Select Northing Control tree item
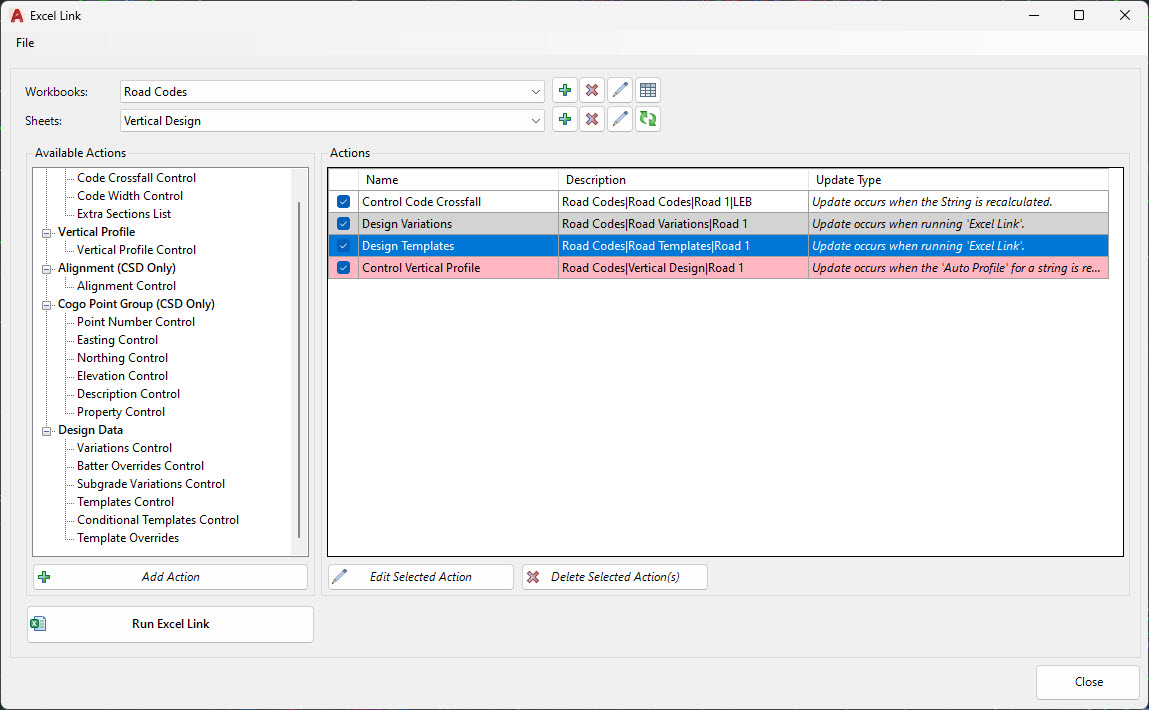 tap(122, 358)
